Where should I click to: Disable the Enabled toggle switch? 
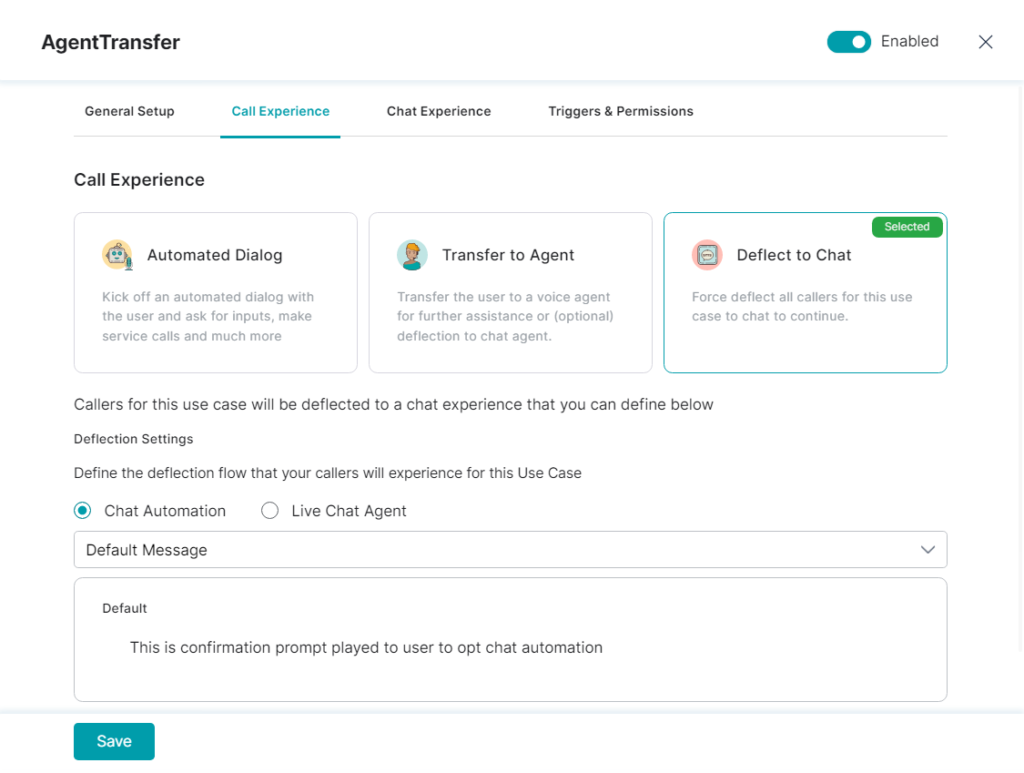848,42
